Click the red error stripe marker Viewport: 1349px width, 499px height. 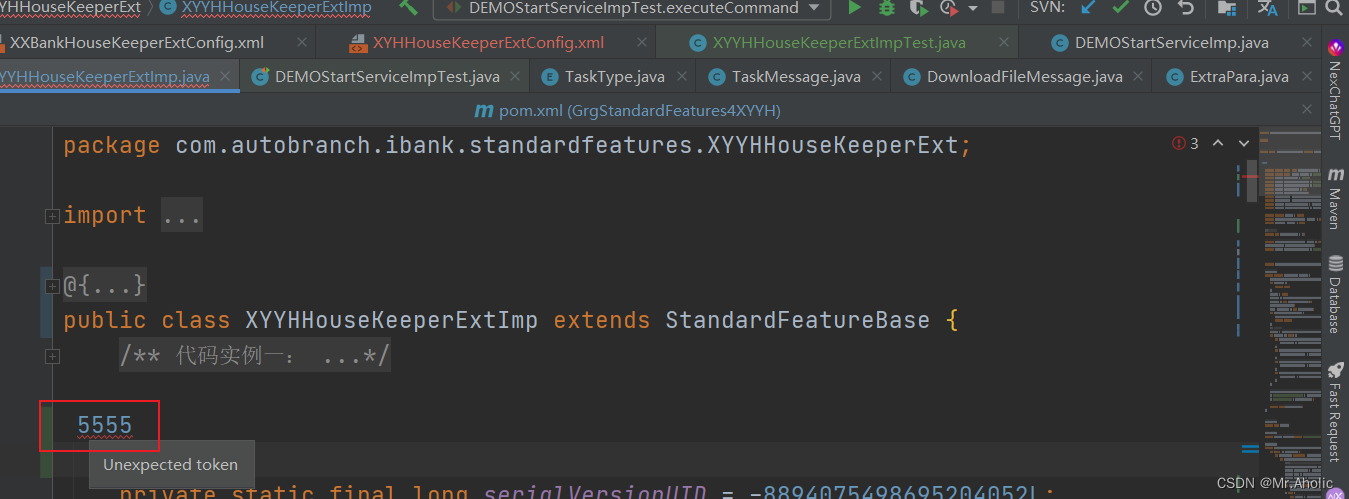(1250, 176)
